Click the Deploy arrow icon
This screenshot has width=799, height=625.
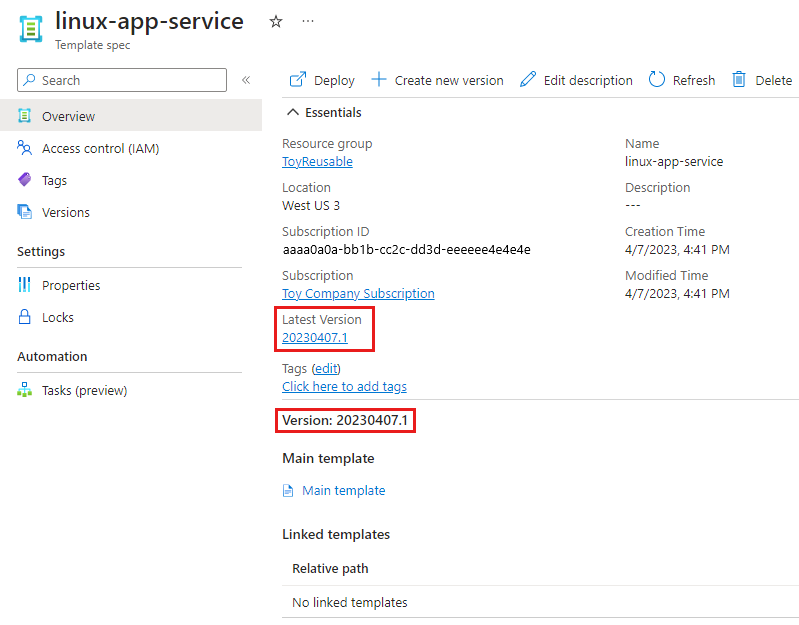pos(298,79)
